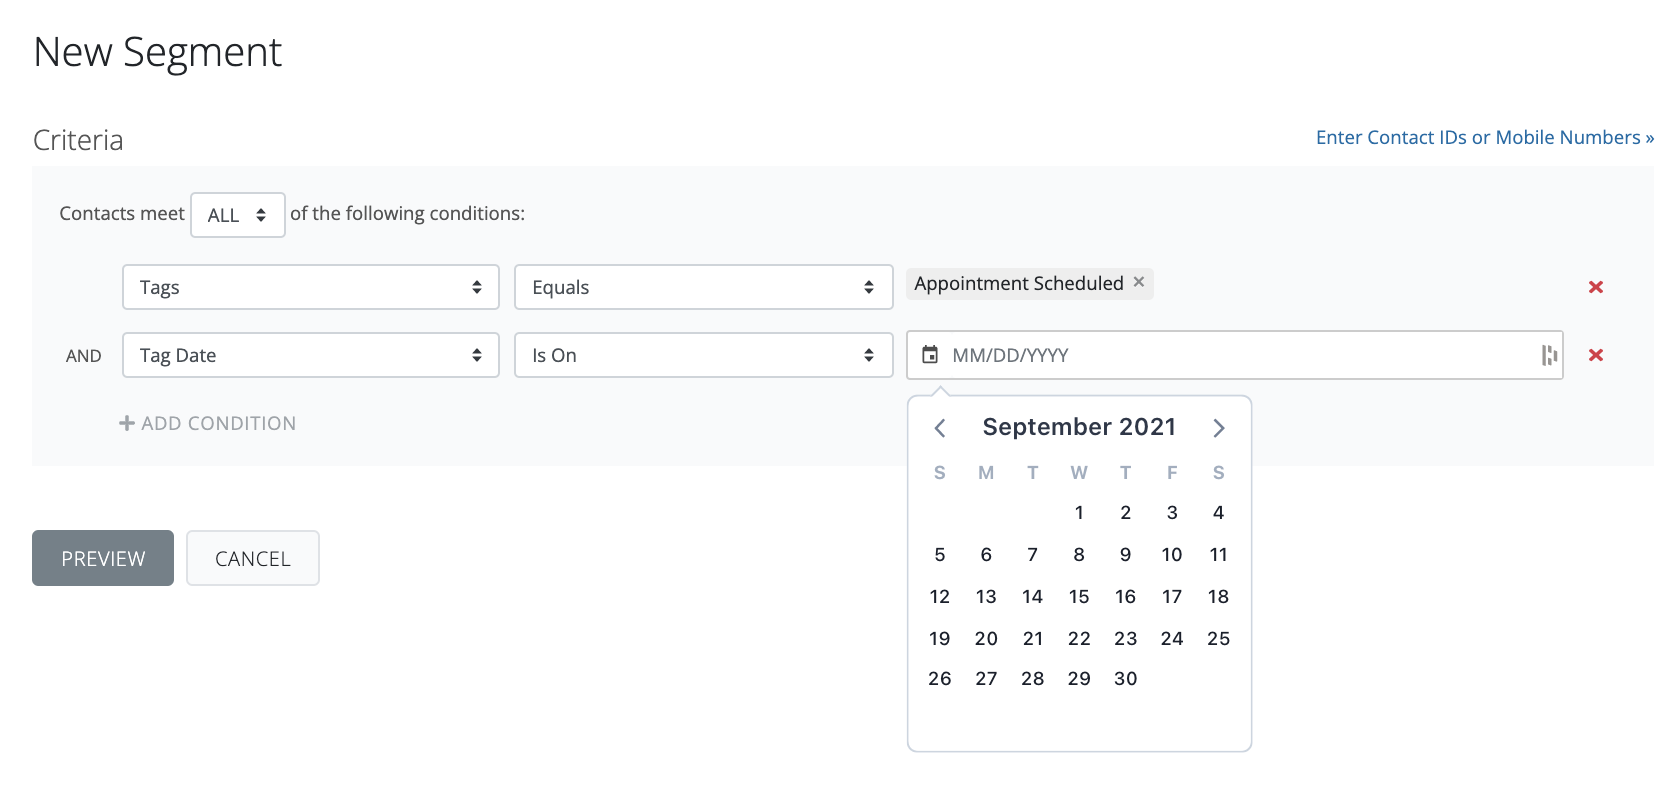1678x786 pixels.
Task: Go to previous month in calendar
Action: (x=940, y=428)
